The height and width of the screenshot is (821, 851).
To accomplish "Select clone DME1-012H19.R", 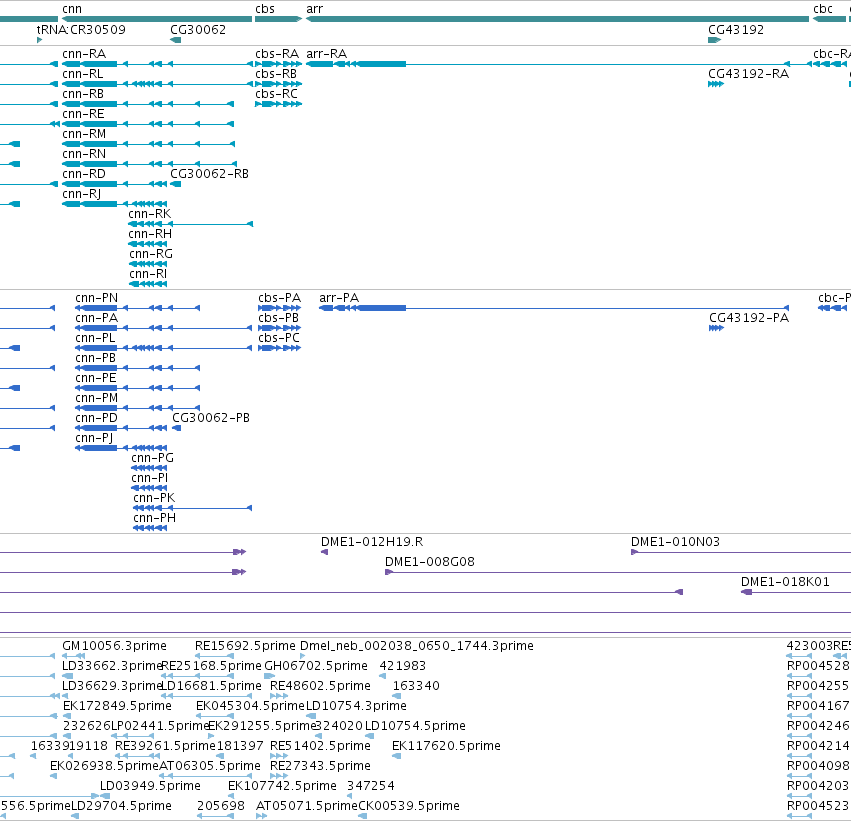I will [x=372, y=542].
